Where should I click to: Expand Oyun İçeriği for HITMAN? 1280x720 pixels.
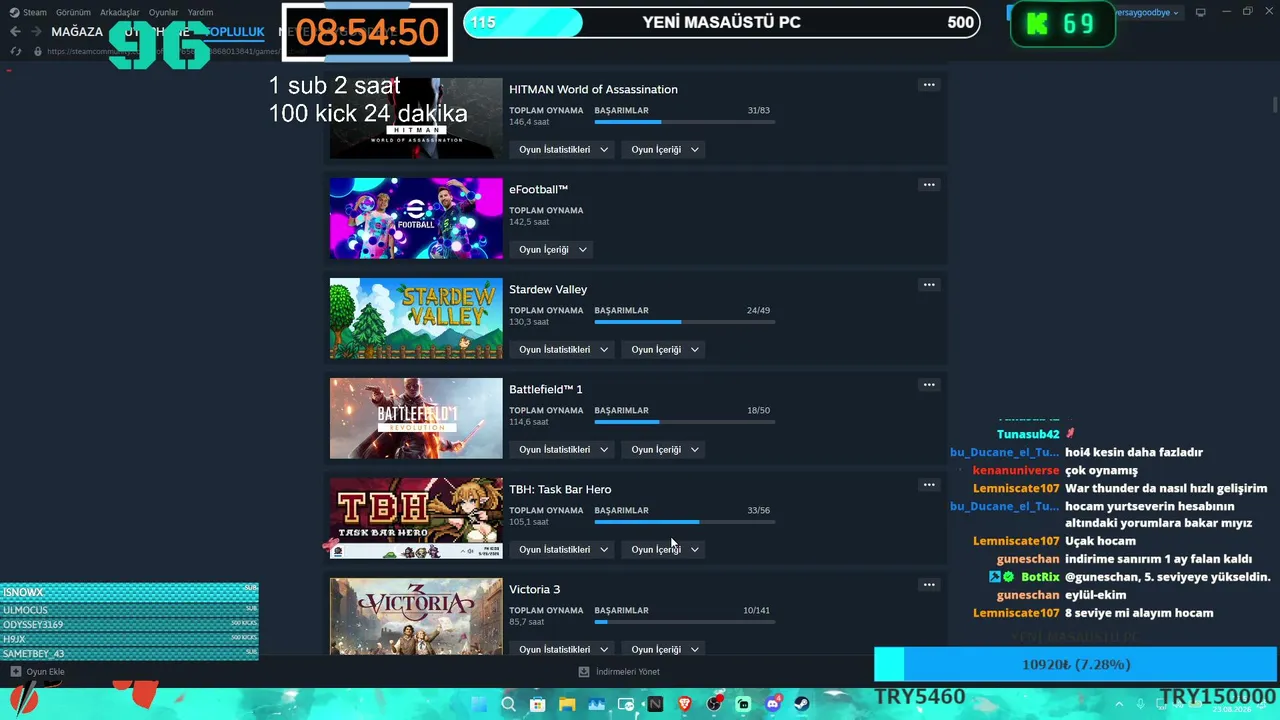tap(665, 150)
